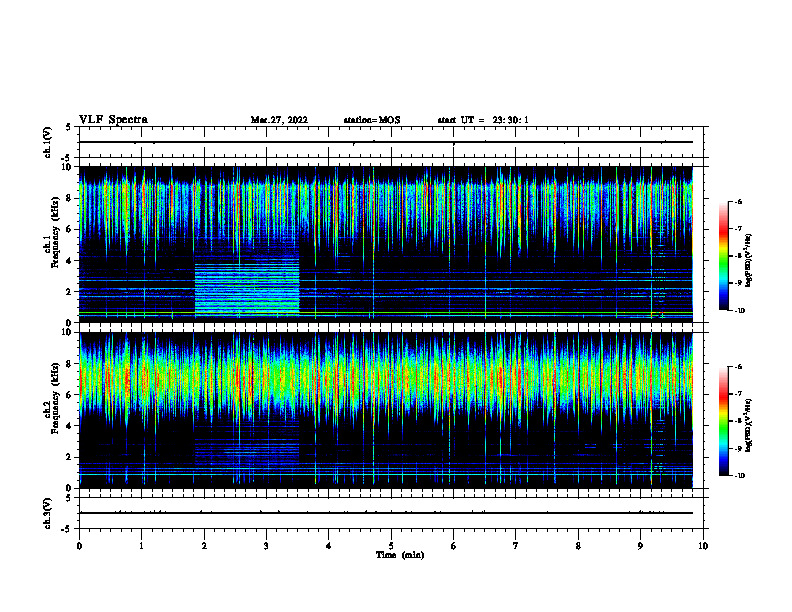Click the "station=MOS" header label
This screenshot has width=792, height=612.
372,120
